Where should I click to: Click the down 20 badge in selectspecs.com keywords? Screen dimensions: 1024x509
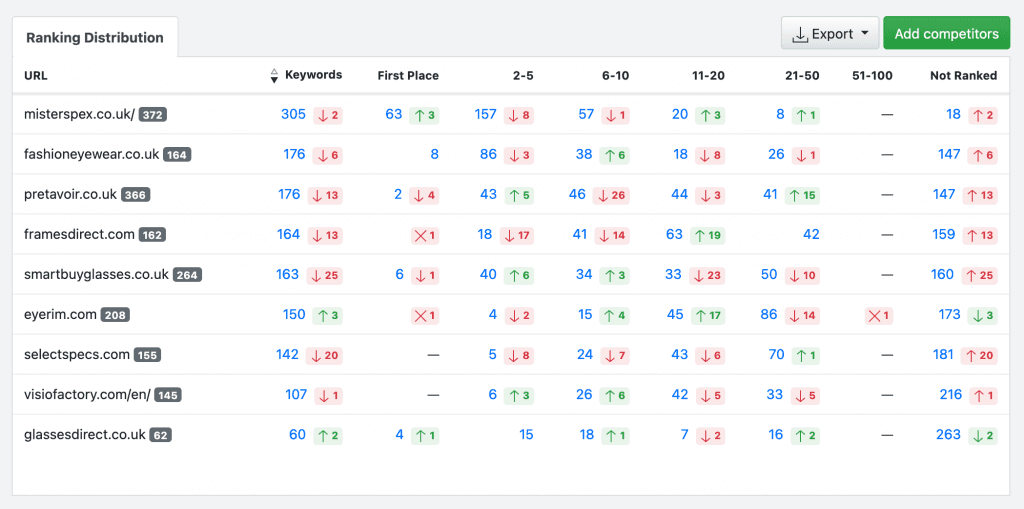pyautogui.click(x=325, y=355)
